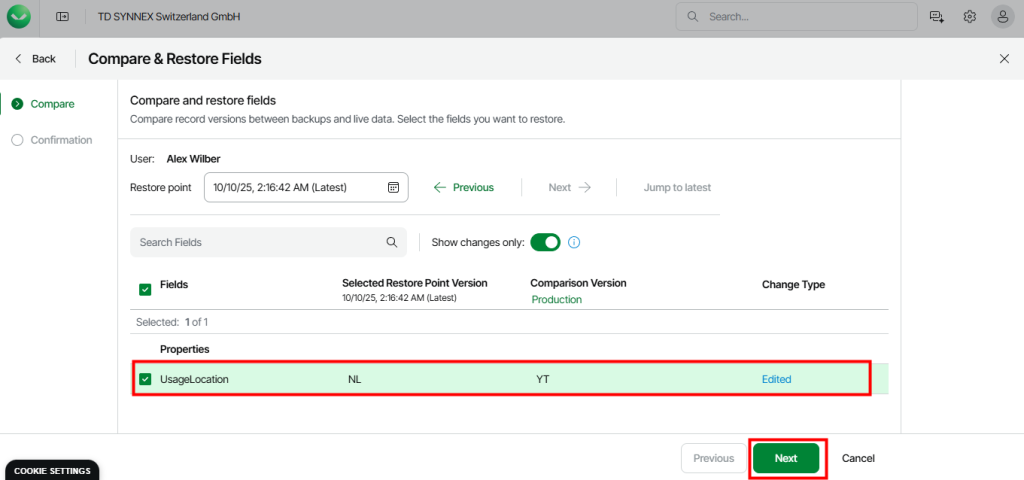Click the Veeam logo icon
This screenshot has width=1024, height=480.
pos(19,17)
